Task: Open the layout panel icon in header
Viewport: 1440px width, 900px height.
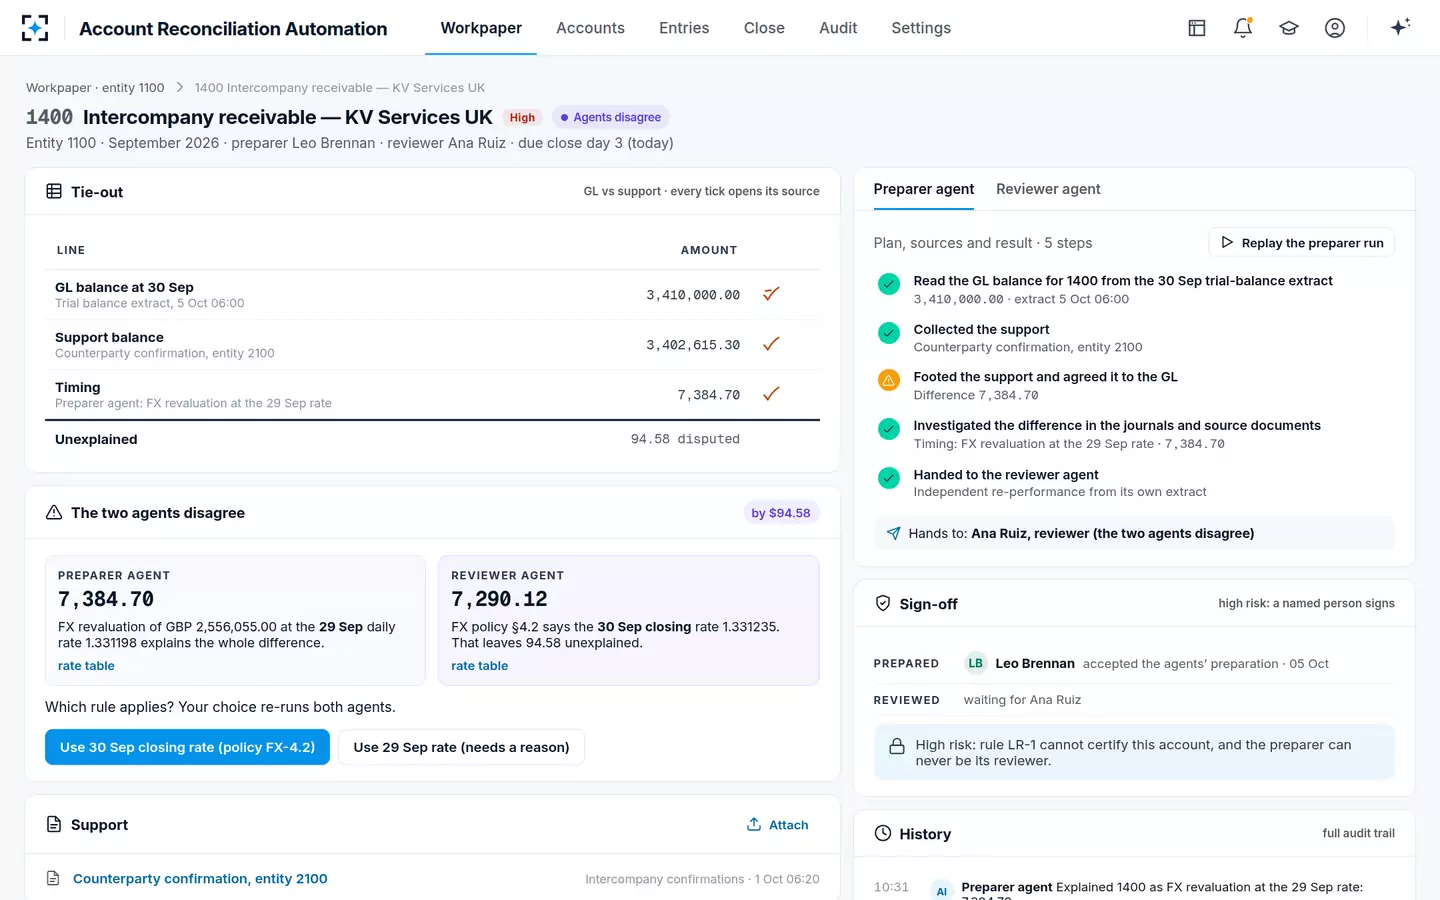Action: point(1197,28)
